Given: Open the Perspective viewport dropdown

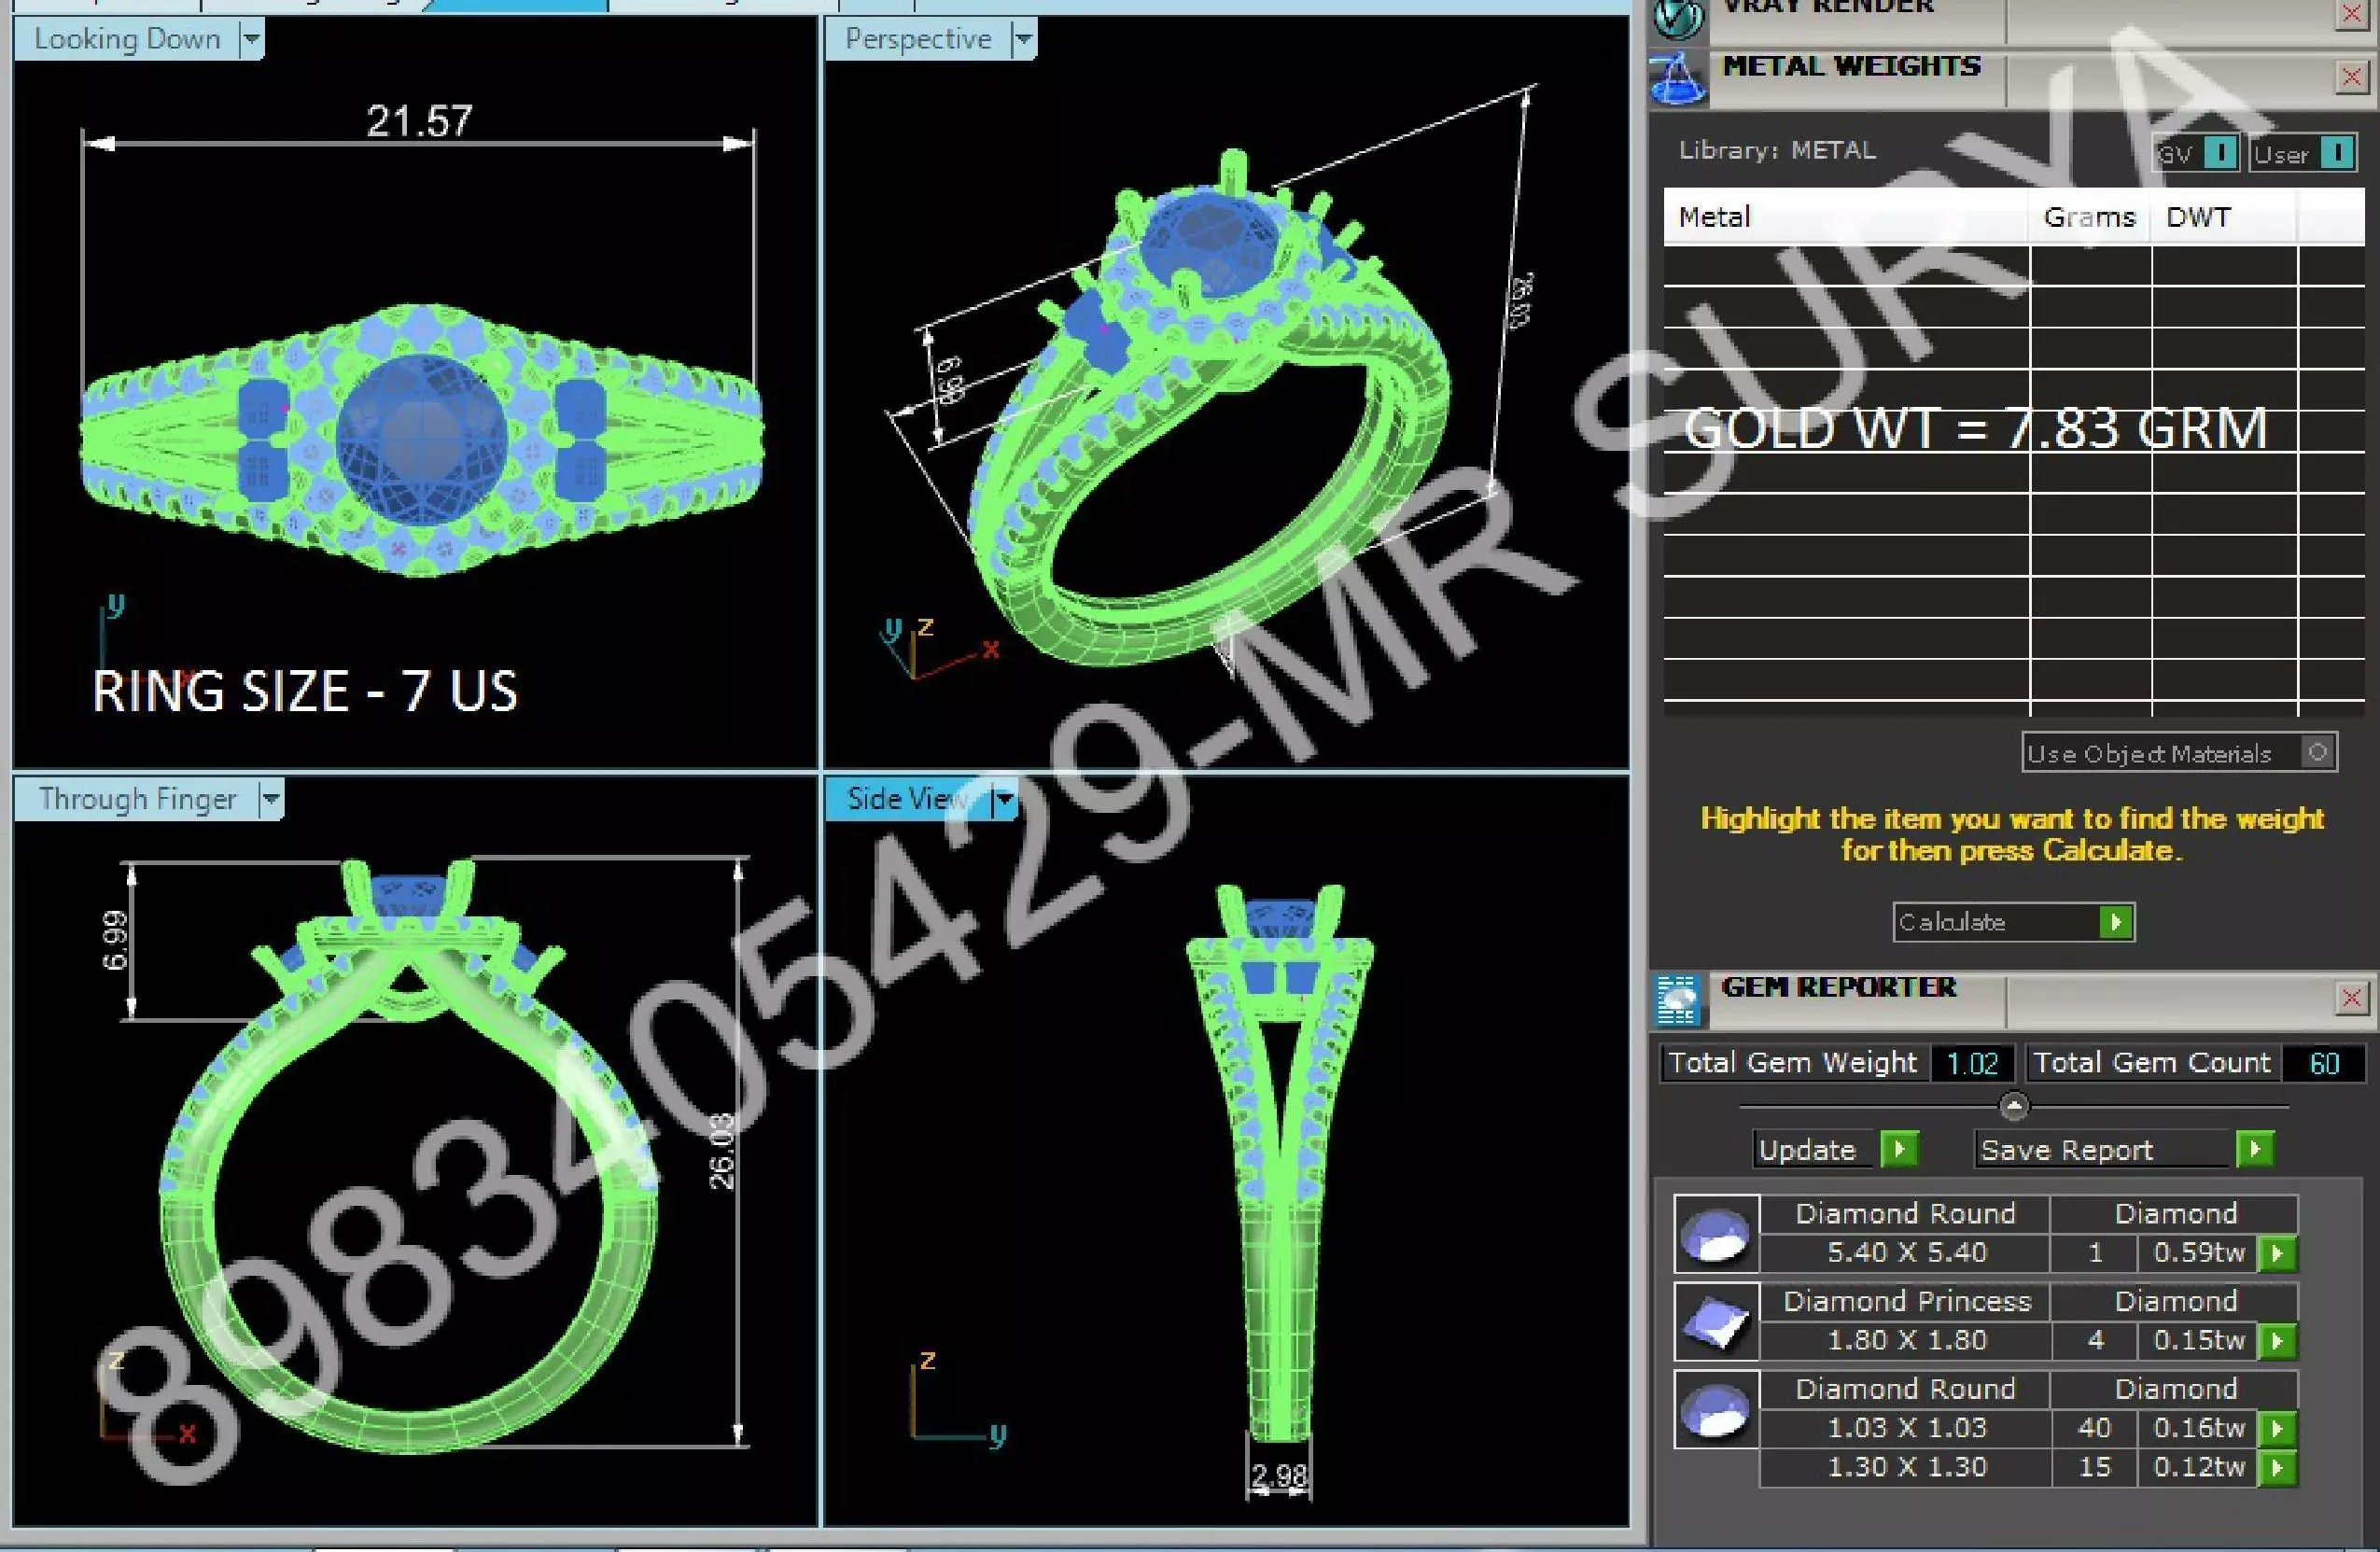Looking at the screenshot, I should tap(1023, 39).
